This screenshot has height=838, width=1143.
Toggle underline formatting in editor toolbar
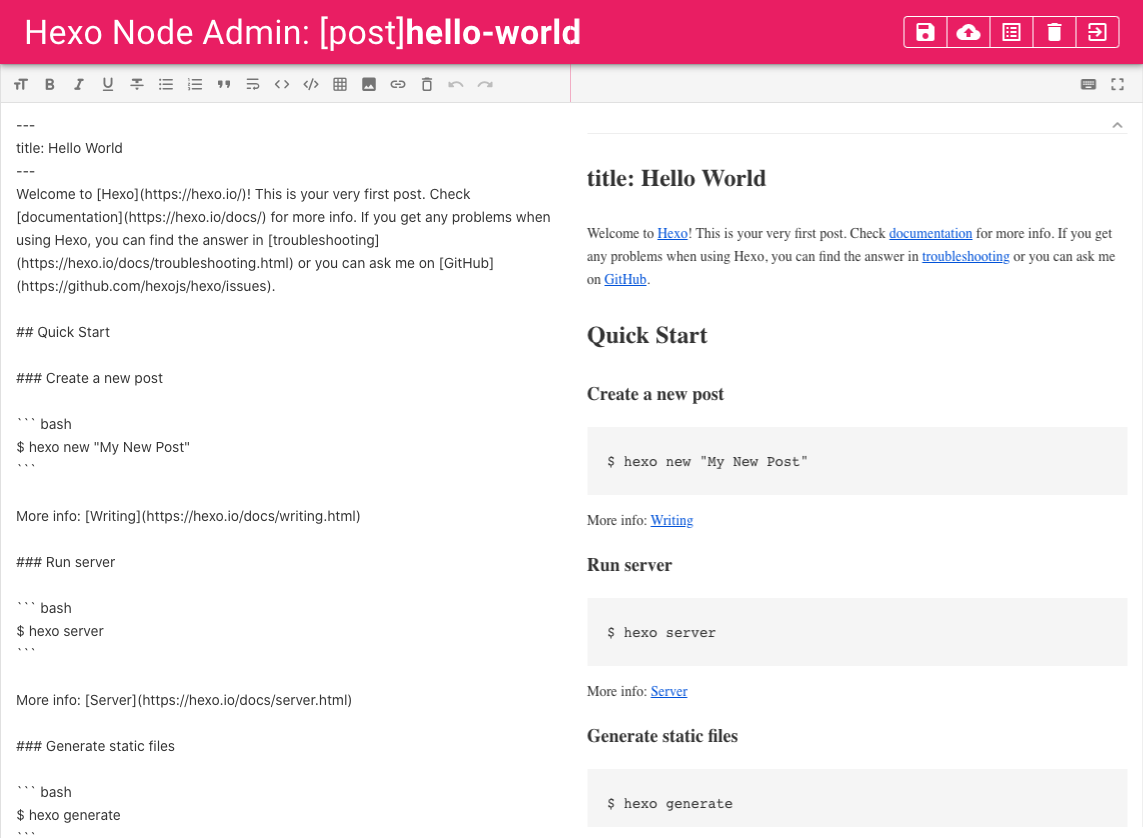(108, 85)
